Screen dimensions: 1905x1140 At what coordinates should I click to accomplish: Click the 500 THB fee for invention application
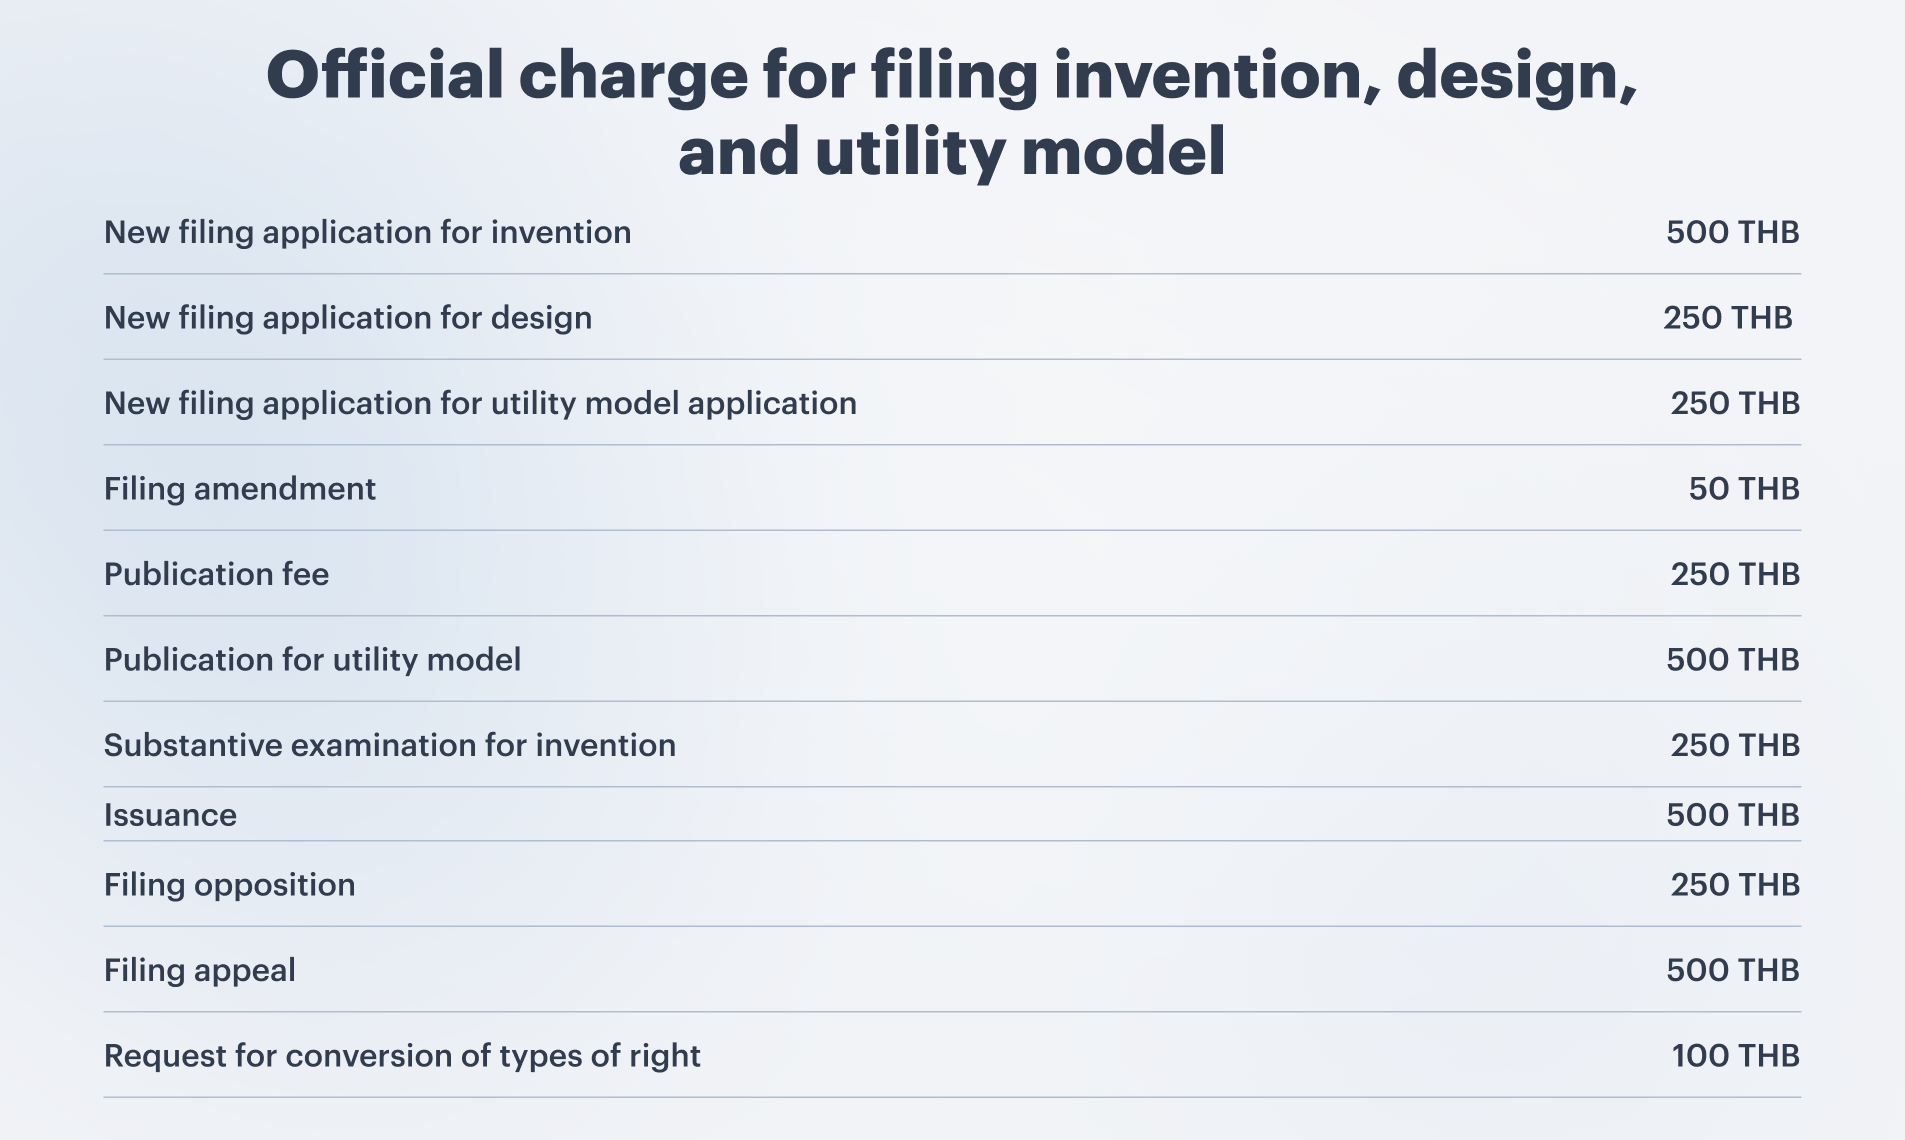click(1732, 232)
